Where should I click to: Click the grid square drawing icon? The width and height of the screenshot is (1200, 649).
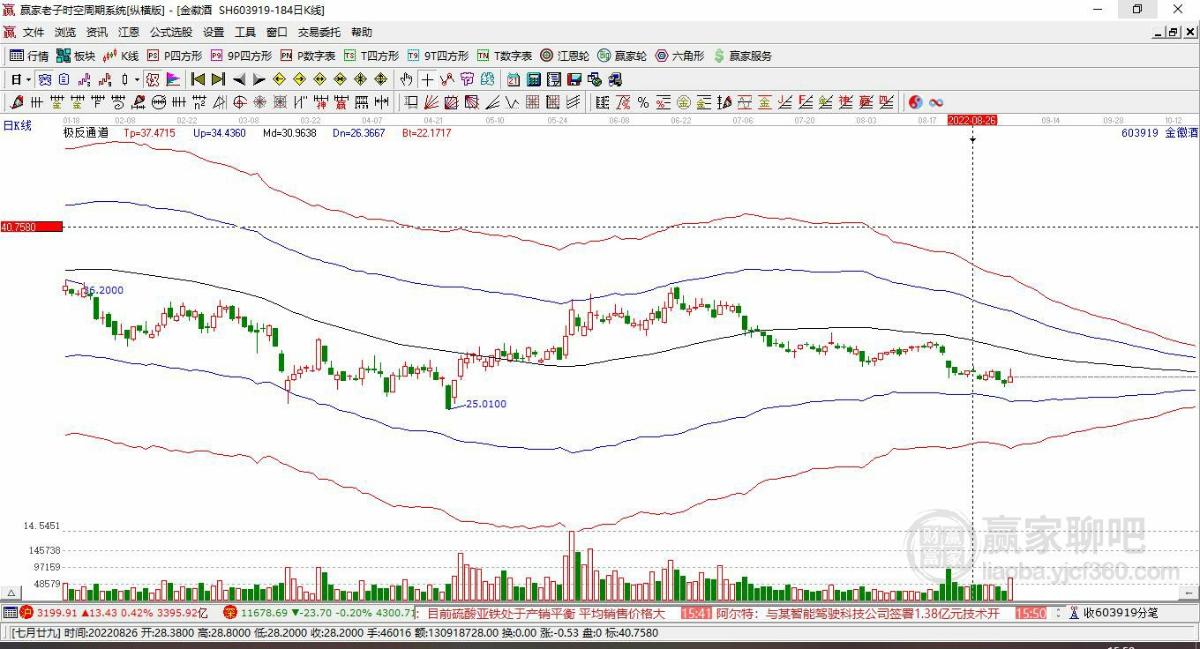coord(531,102)
